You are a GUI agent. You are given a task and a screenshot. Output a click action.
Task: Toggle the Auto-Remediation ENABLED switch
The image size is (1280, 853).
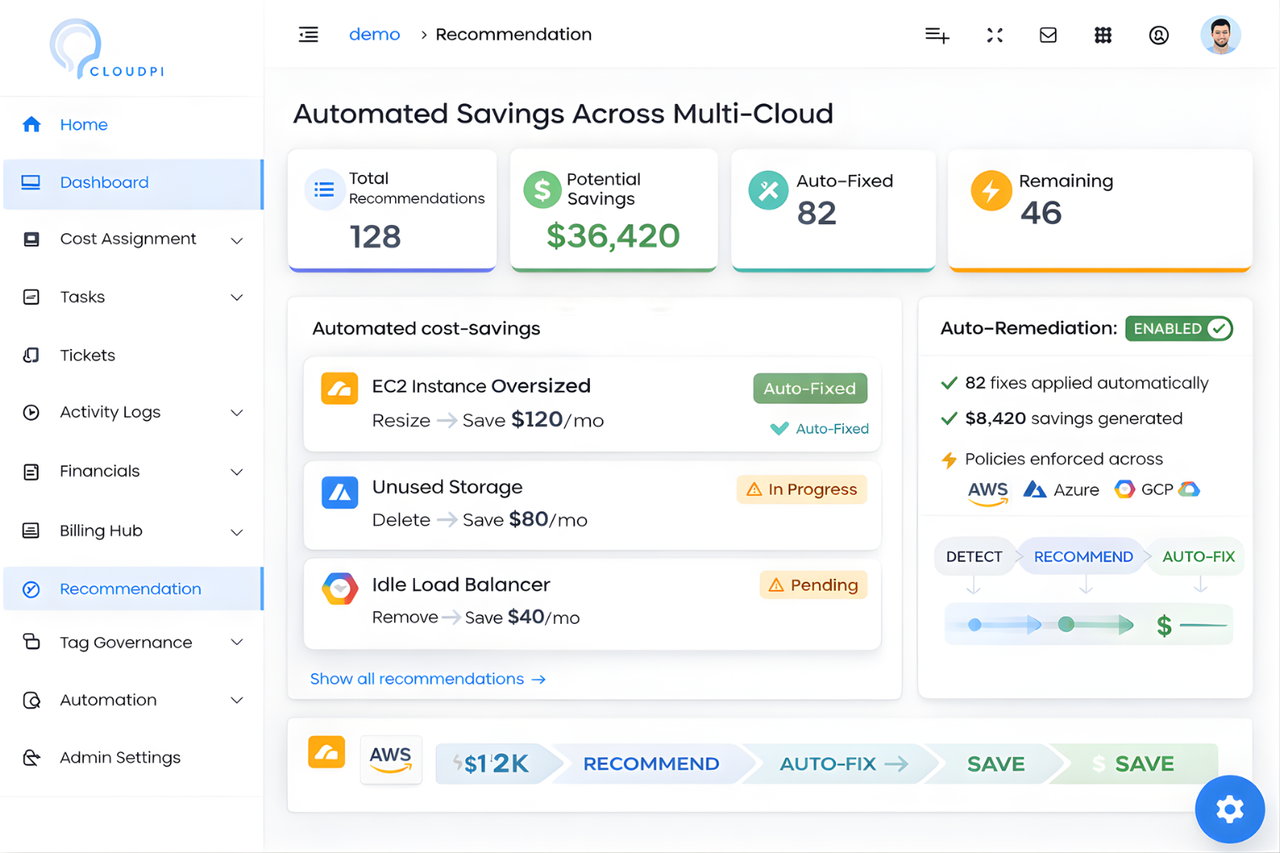[1178, 328]
